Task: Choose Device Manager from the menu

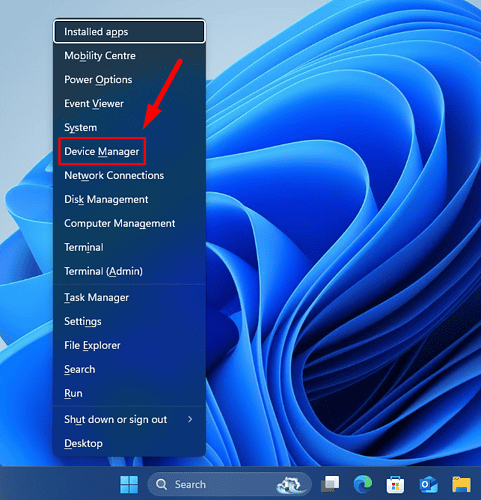Action: 129,152
